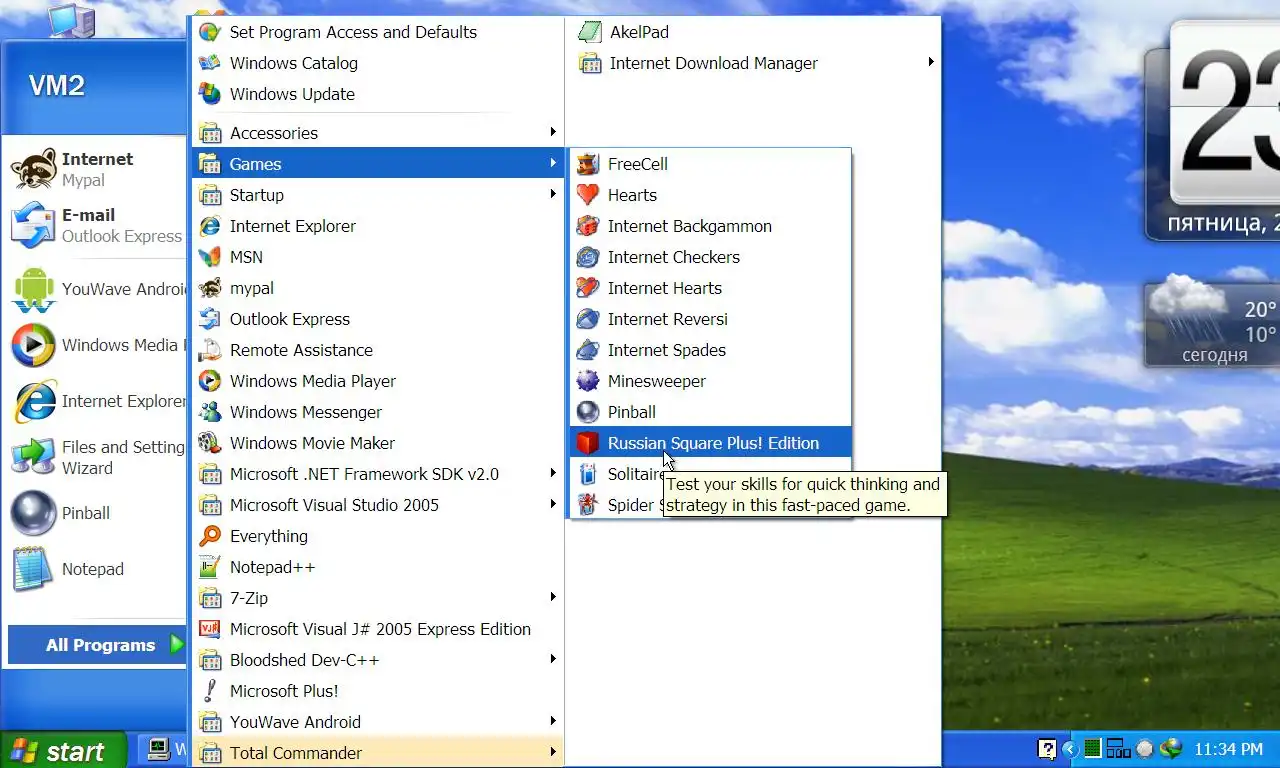Click the help question-mark tray icon
This screenshot has height=768, width=1280.
coord(1046,749)
